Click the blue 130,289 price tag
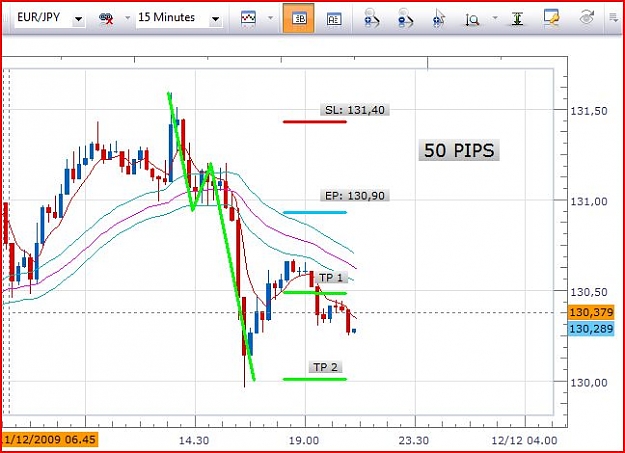This screenshot has height=453, width=625. click(591, 329)
